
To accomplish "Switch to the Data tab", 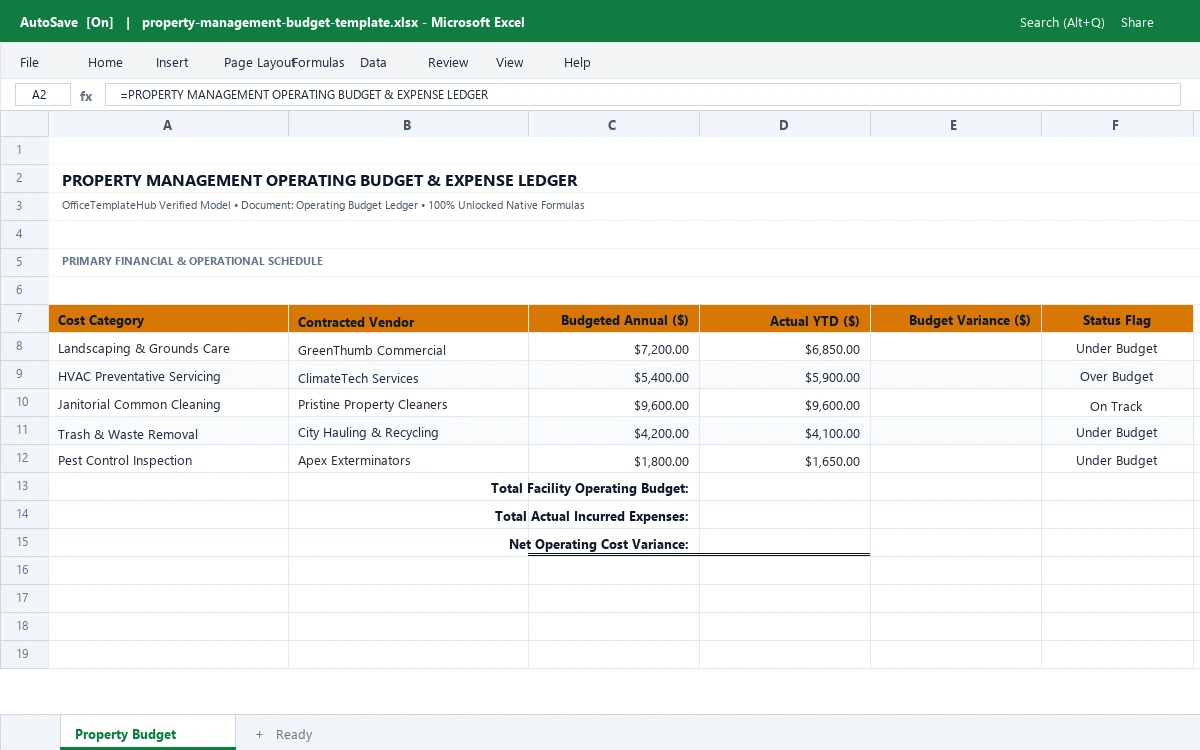I will pyautogui.click(x=373, y=62).
